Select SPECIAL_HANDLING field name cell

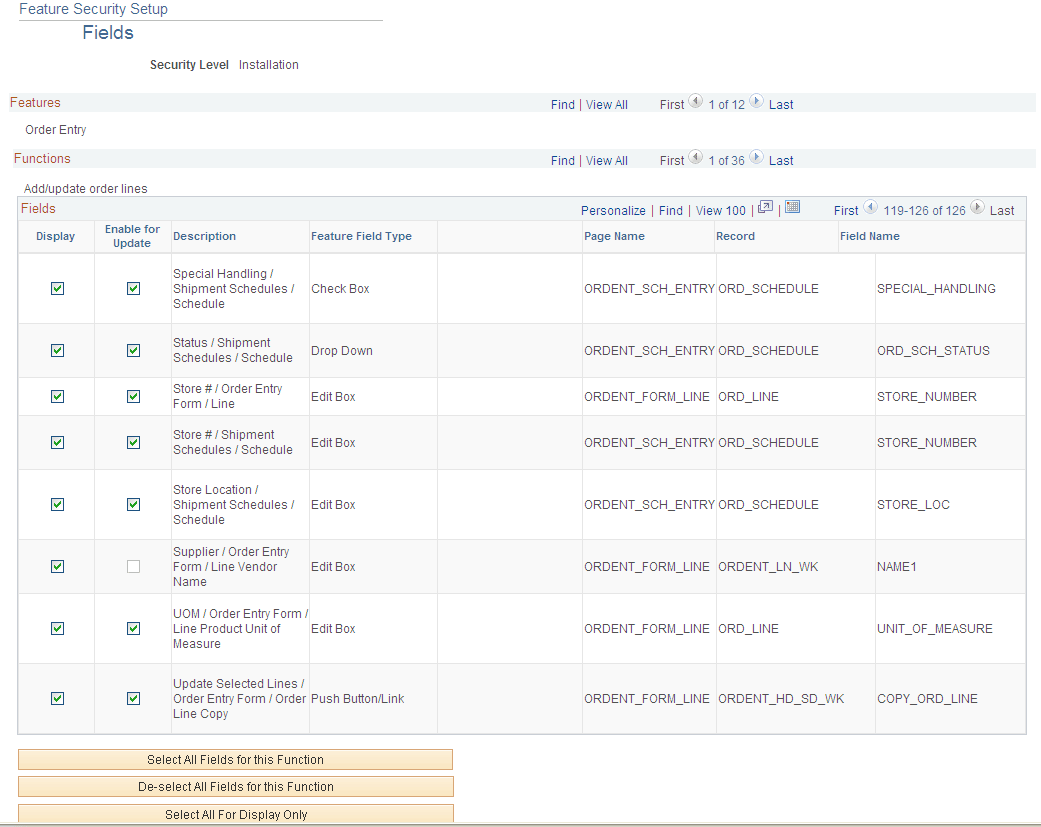tap(936, 289)
